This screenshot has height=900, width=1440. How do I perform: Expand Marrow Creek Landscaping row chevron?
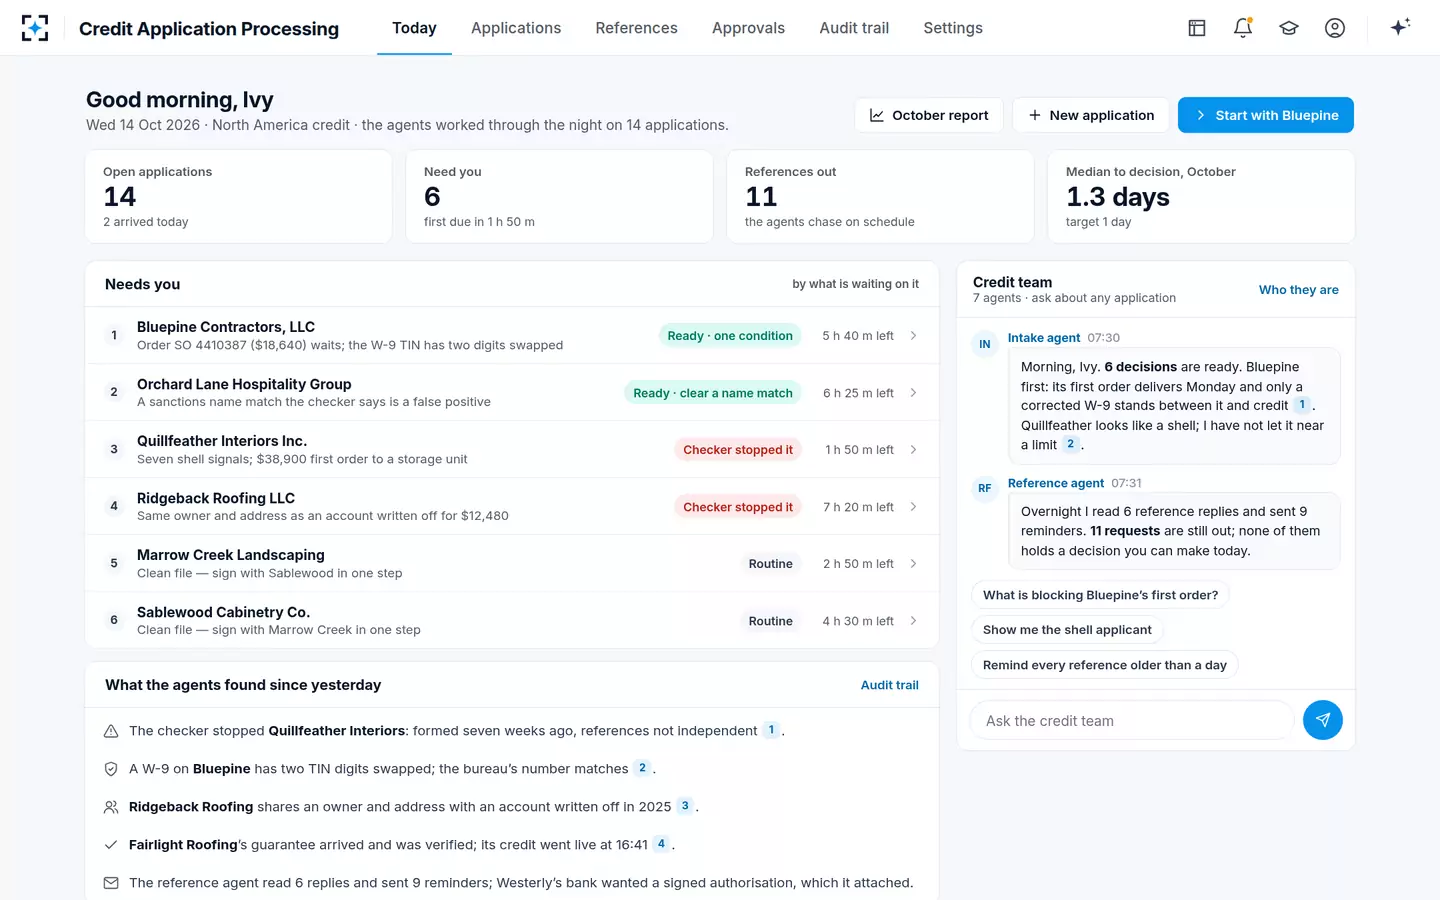pyautogui.click(x=913, y=564)
